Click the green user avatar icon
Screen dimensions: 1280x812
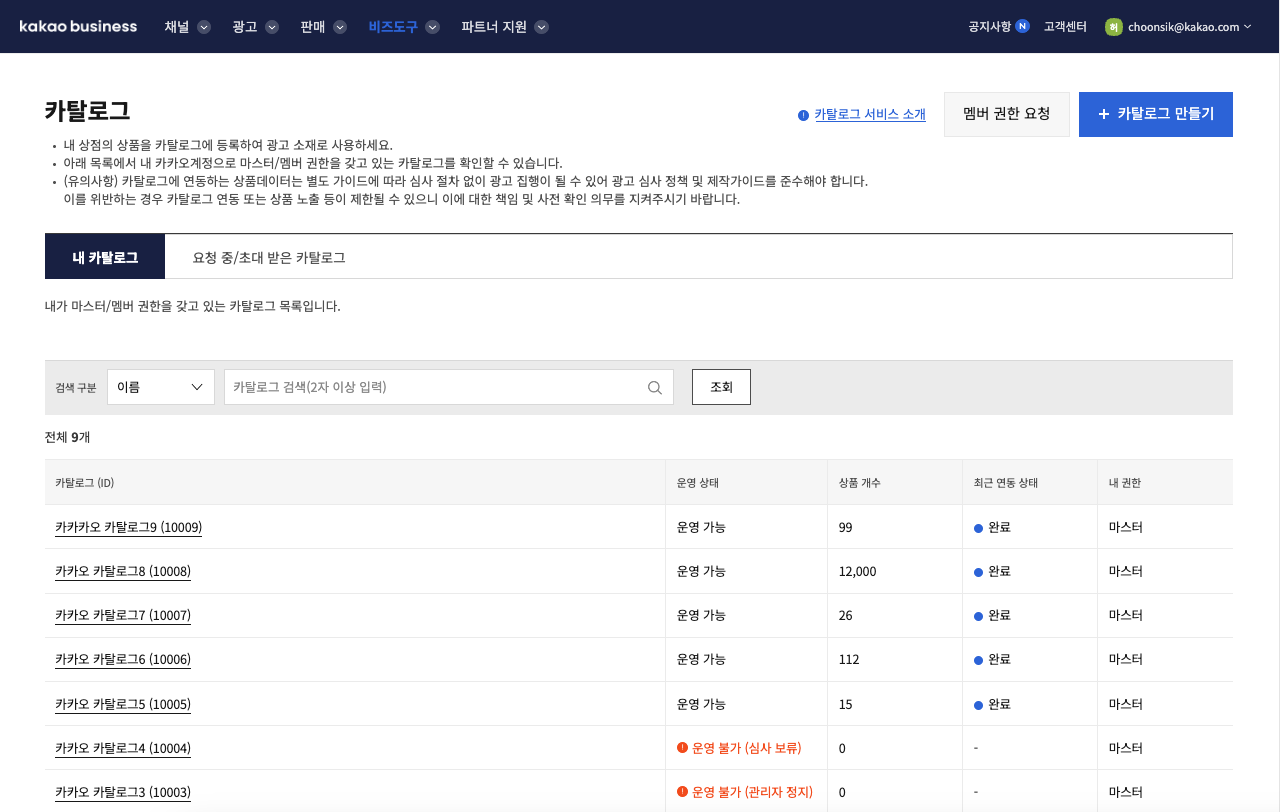coord(1113,27)
